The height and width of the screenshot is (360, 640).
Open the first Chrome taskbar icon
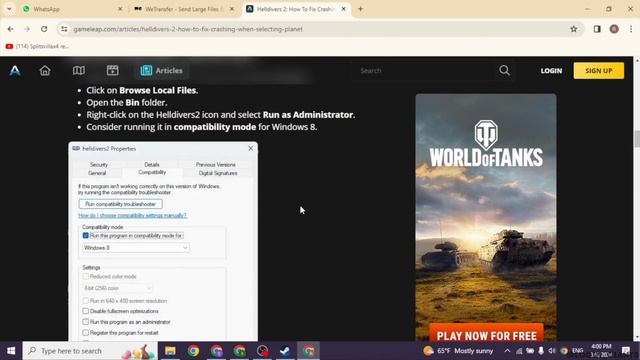(x=193, y=351)
